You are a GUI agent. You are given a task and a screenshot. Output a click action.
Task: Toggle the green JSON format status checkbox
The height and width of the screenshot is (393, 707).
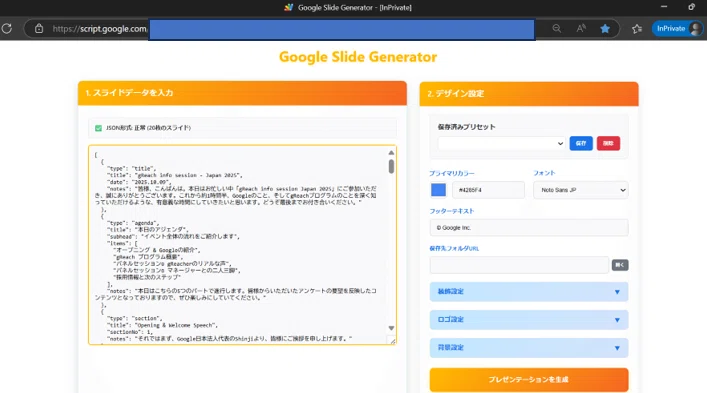98,128
